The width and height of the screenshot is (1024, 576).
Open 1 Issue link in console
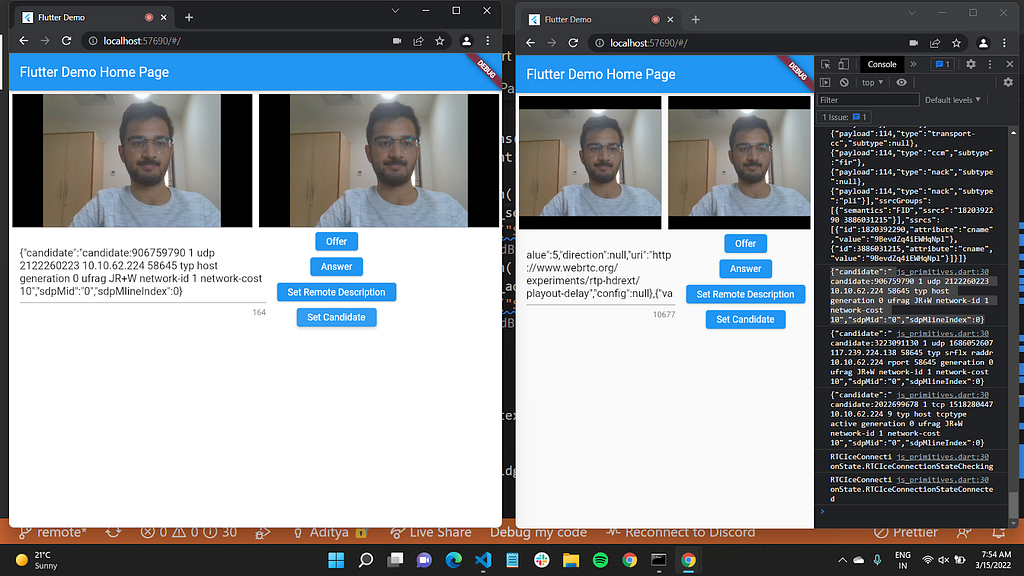pos(844,117)
